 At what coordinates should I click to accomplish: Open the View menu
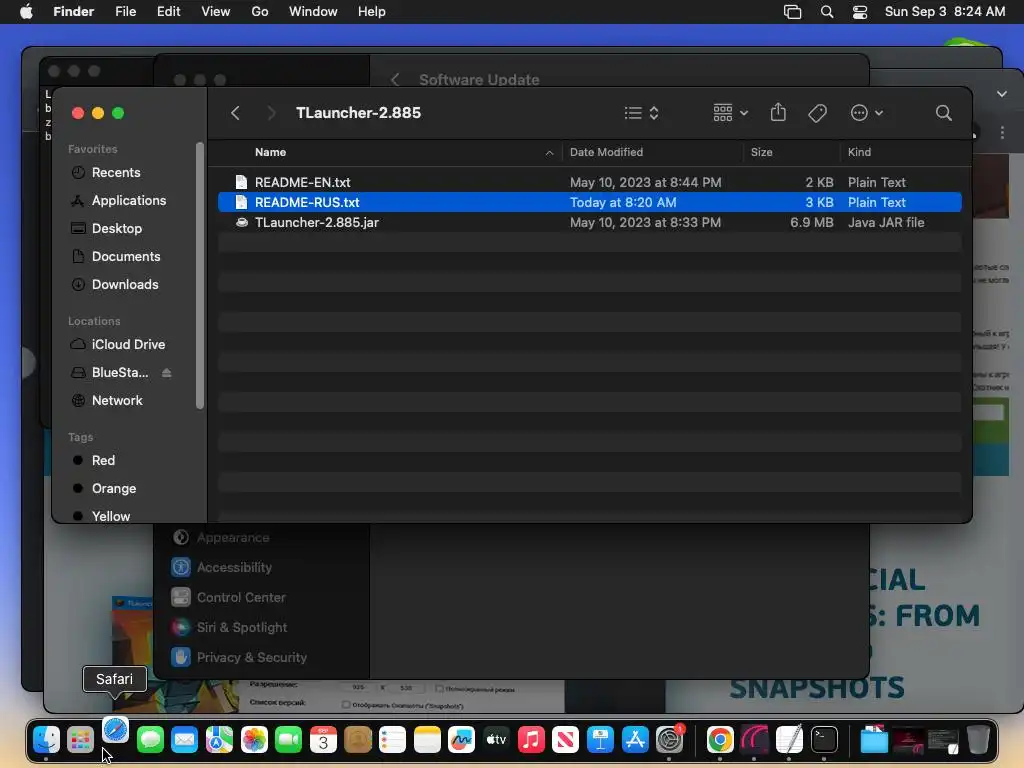coord(216,12)
